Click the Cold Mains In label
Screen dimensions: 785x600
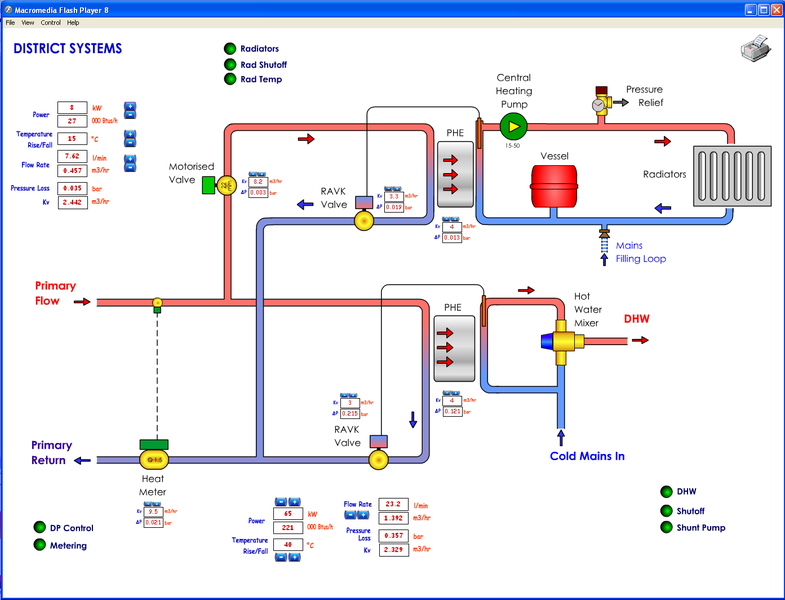587,456
